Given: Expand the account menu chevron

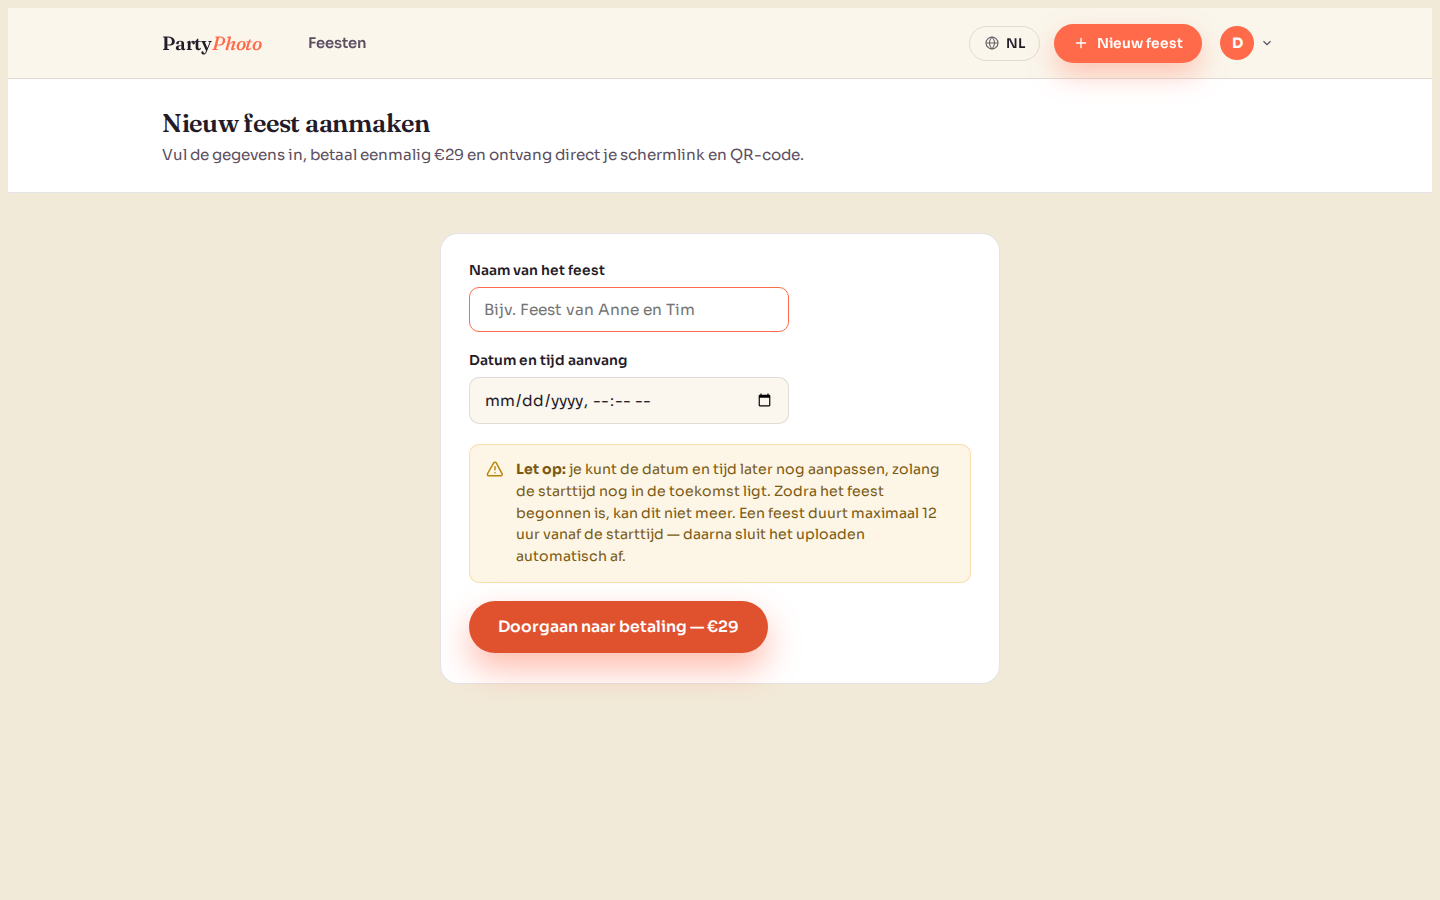Looking at the screenshot, I should pyautogui.click(x=1267, y=43).
